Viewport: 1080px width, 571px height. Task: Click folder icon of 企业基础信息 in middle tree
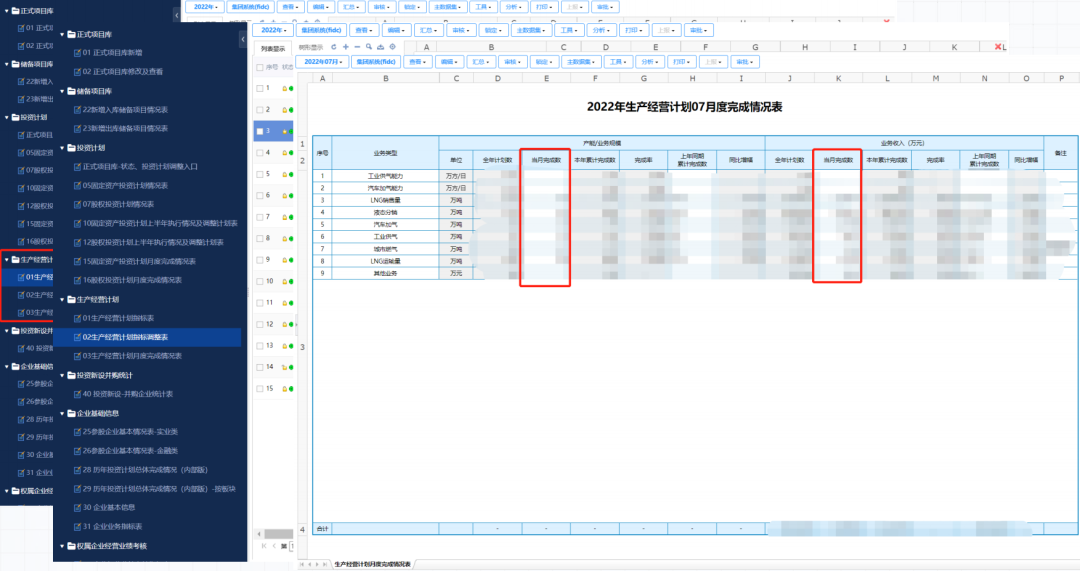click(x=72, y=413)
